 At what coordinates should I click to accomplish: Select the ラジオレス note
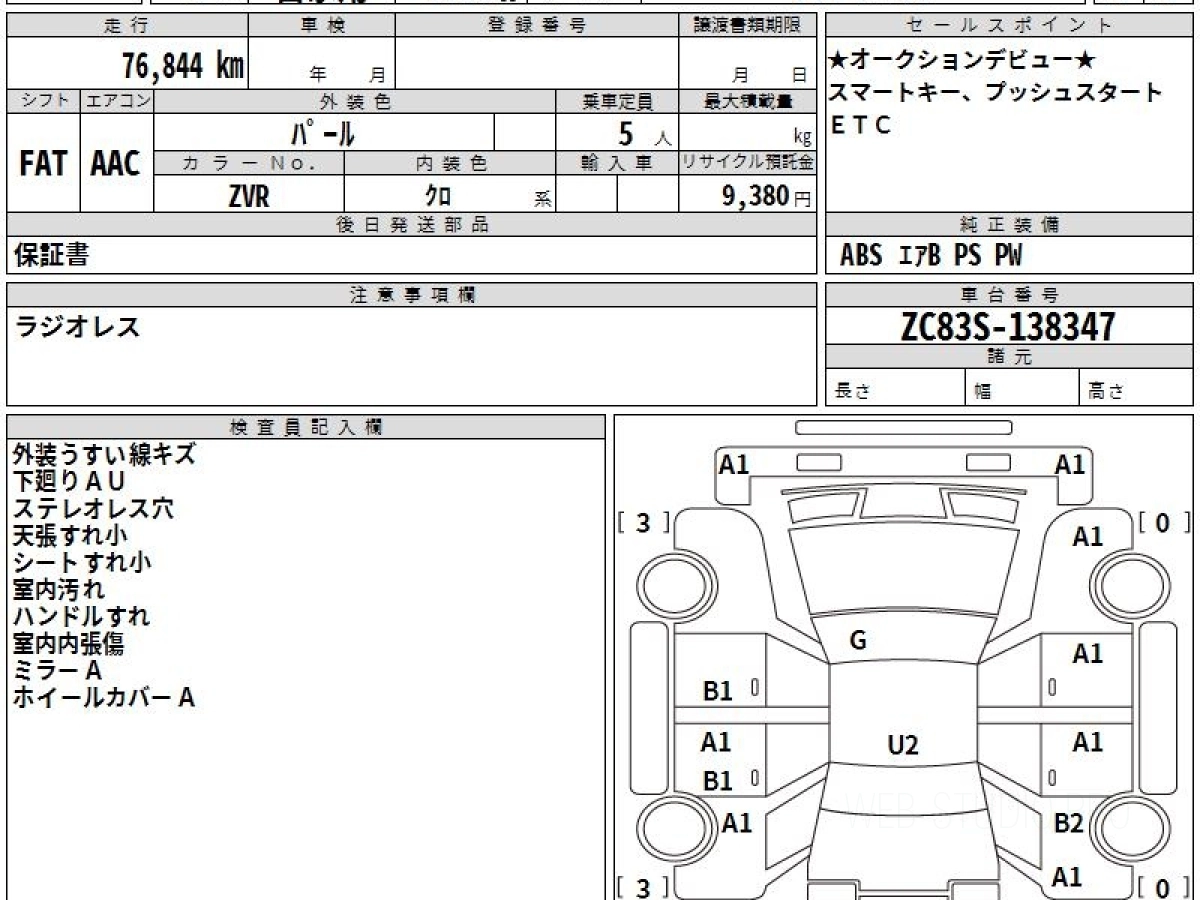pyautogui.click(x=78, y=327)
